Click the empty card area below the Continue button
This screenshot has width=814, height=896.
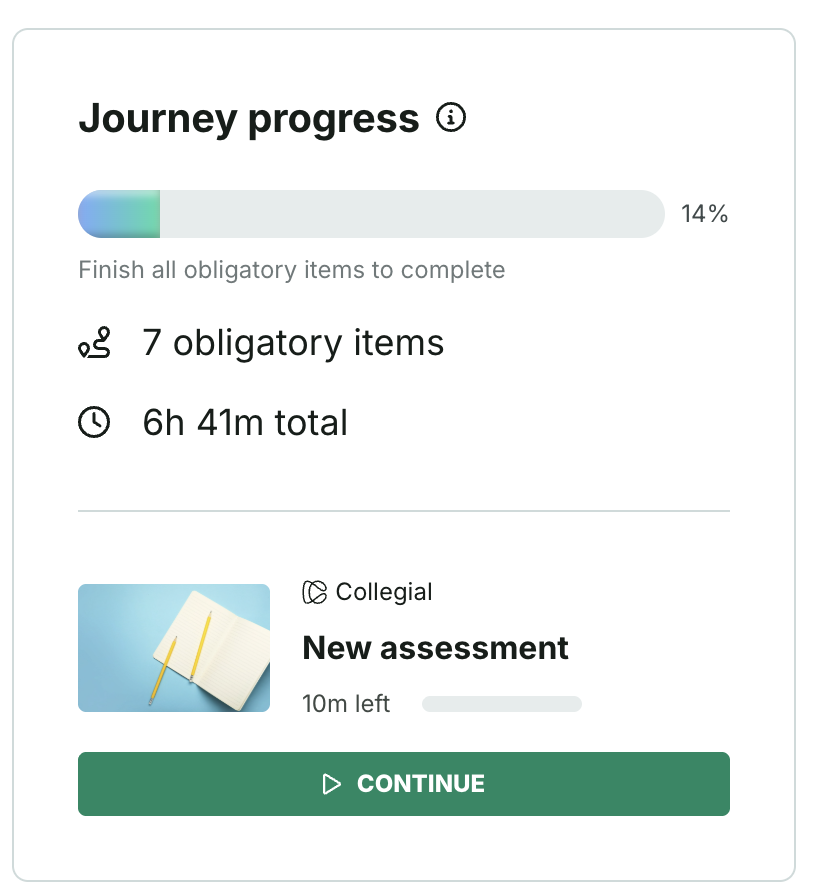click(x=404, y=848)
